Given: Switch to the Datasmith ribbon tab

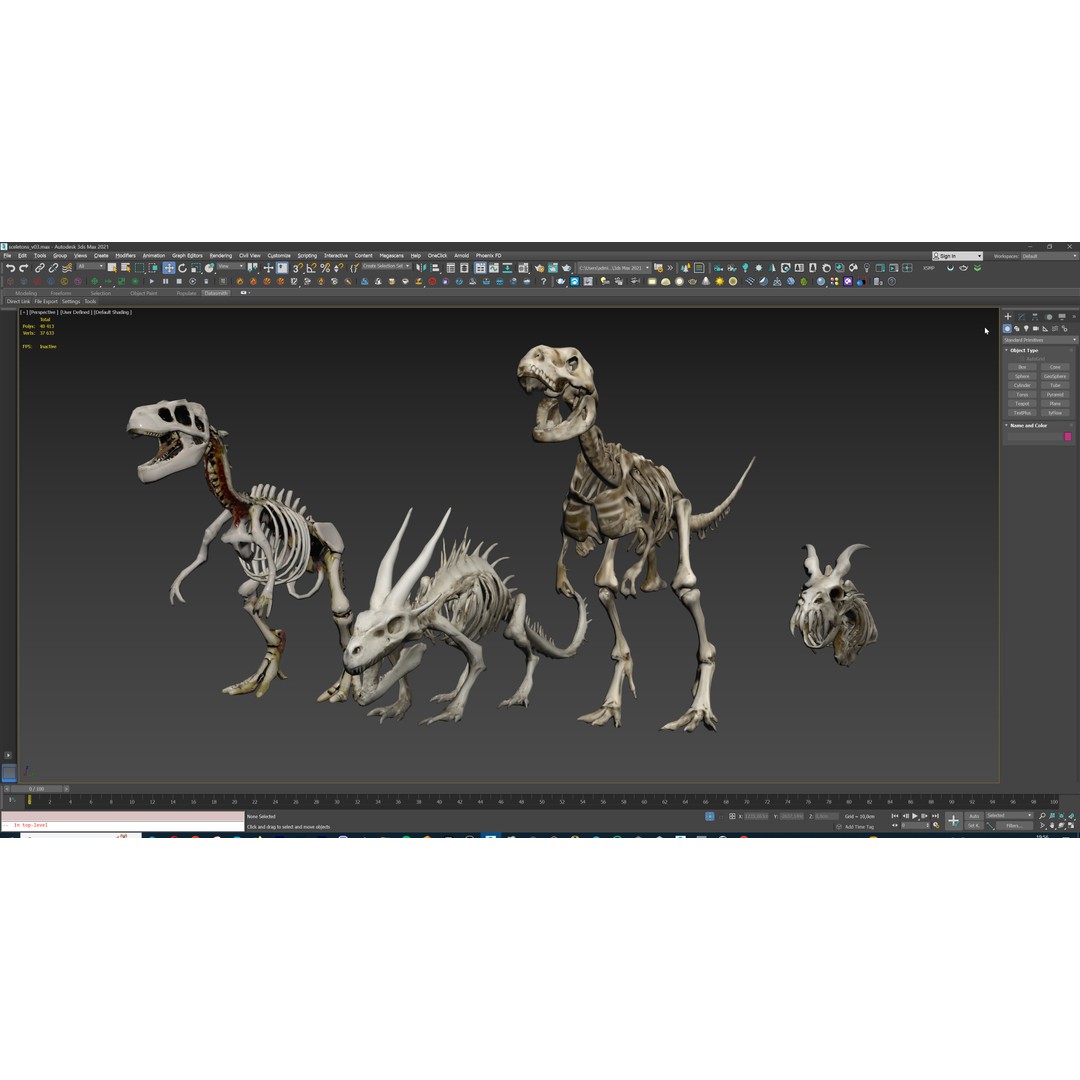Looking at the screenshot, I should 216,293.
